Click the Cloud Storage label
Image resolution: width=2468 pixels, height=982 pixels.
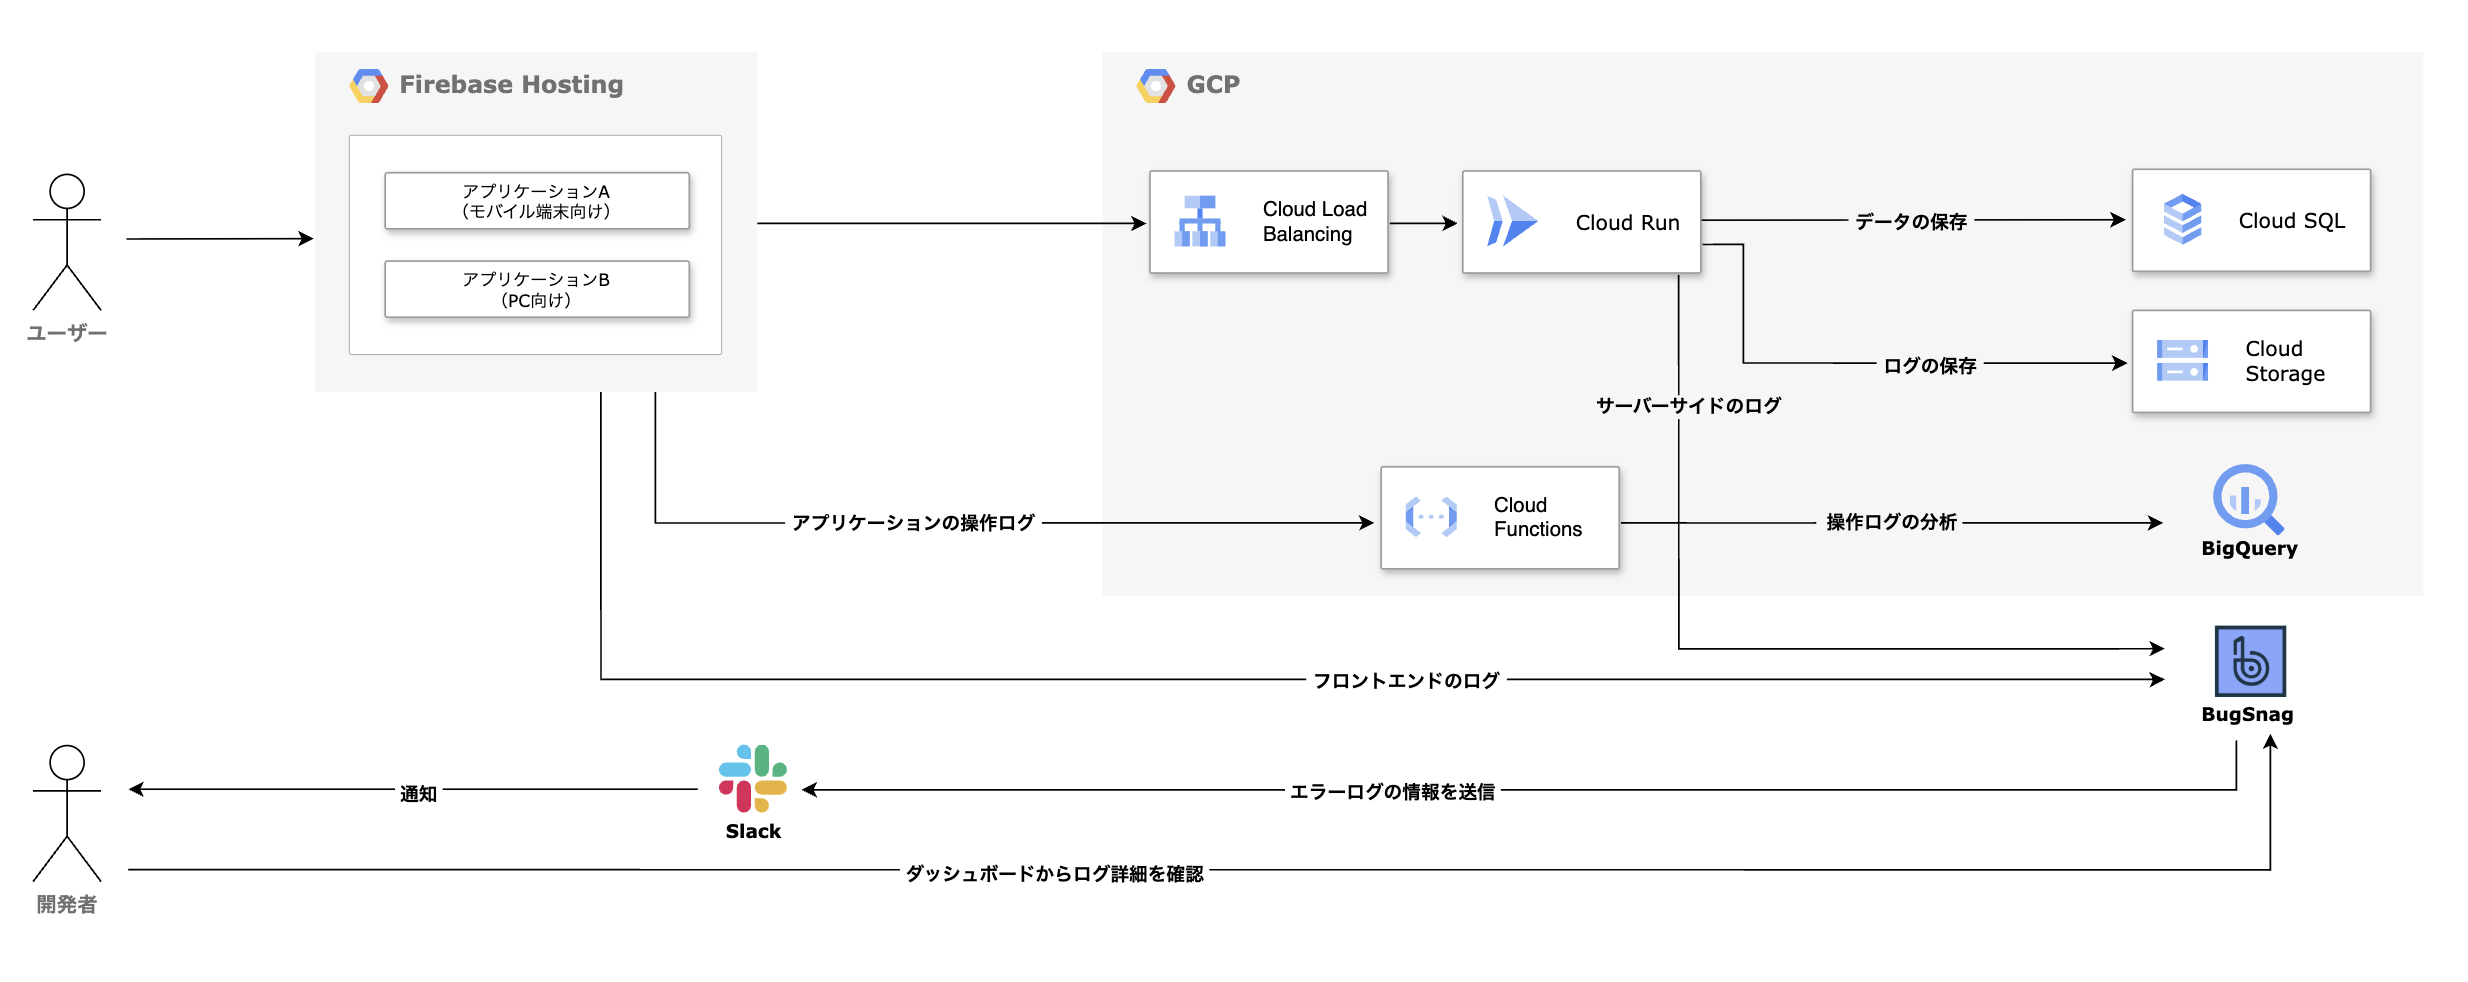tap(2284, 361)
